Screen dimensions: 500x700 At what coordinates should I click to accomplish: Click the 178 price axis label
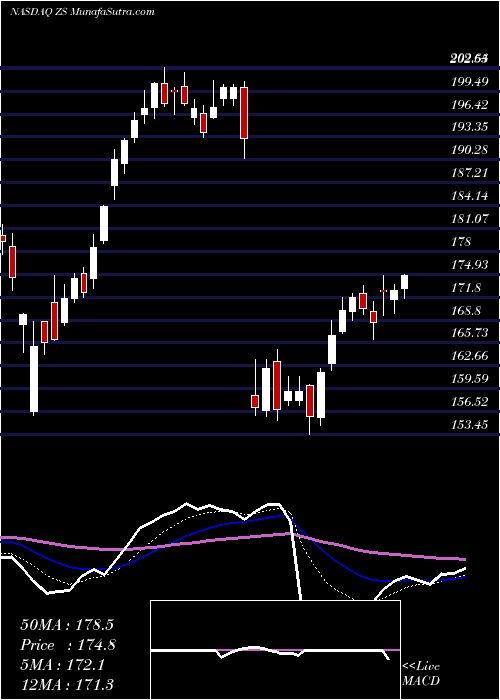(x=461, y=242)
